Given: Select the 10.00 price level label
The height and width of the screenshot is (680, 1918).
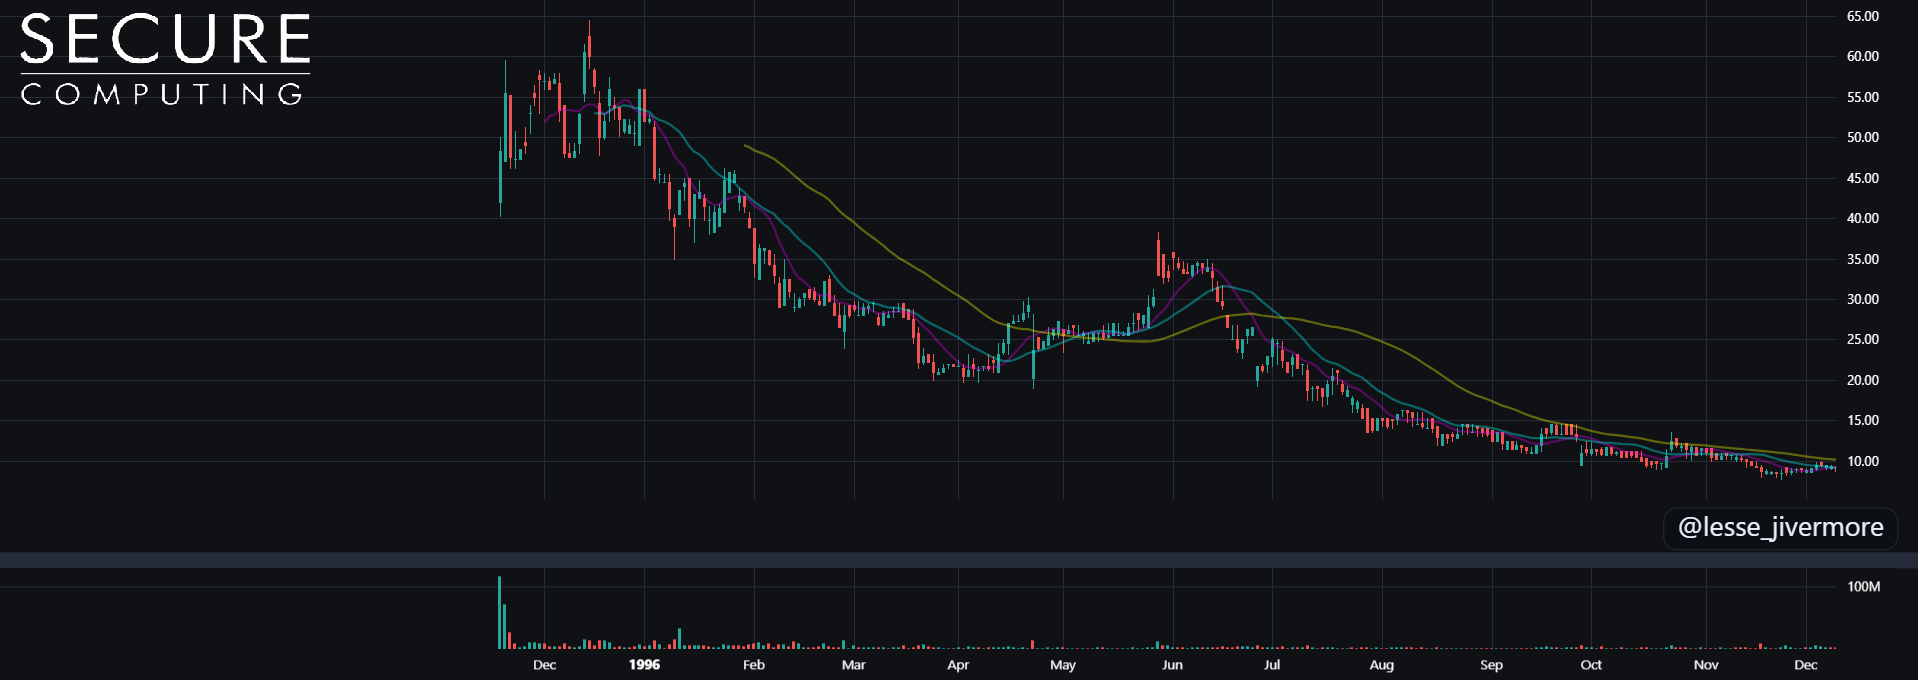Looking at the screenshot, I should (x=1862, y=461).
